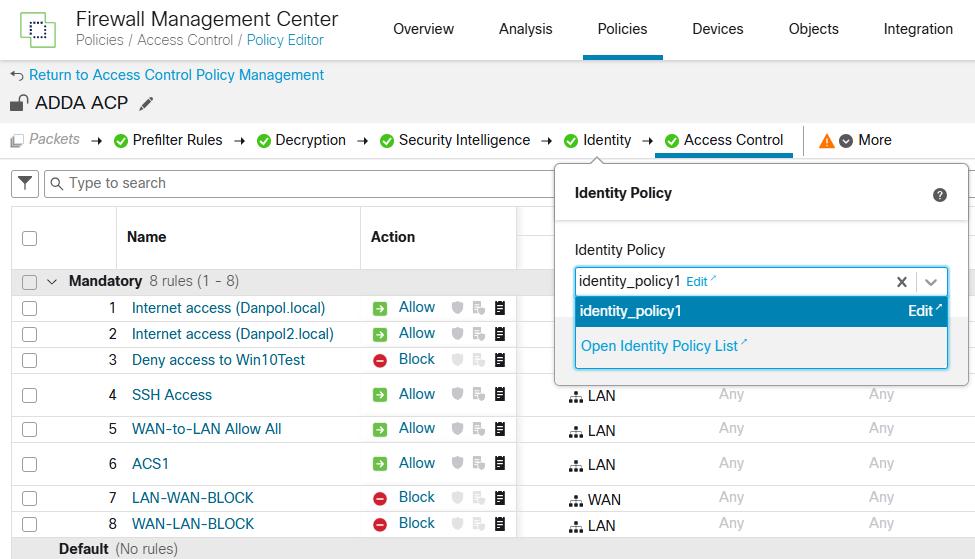Click Edit link in highlighted identity_policy1 option

(925, 310)
